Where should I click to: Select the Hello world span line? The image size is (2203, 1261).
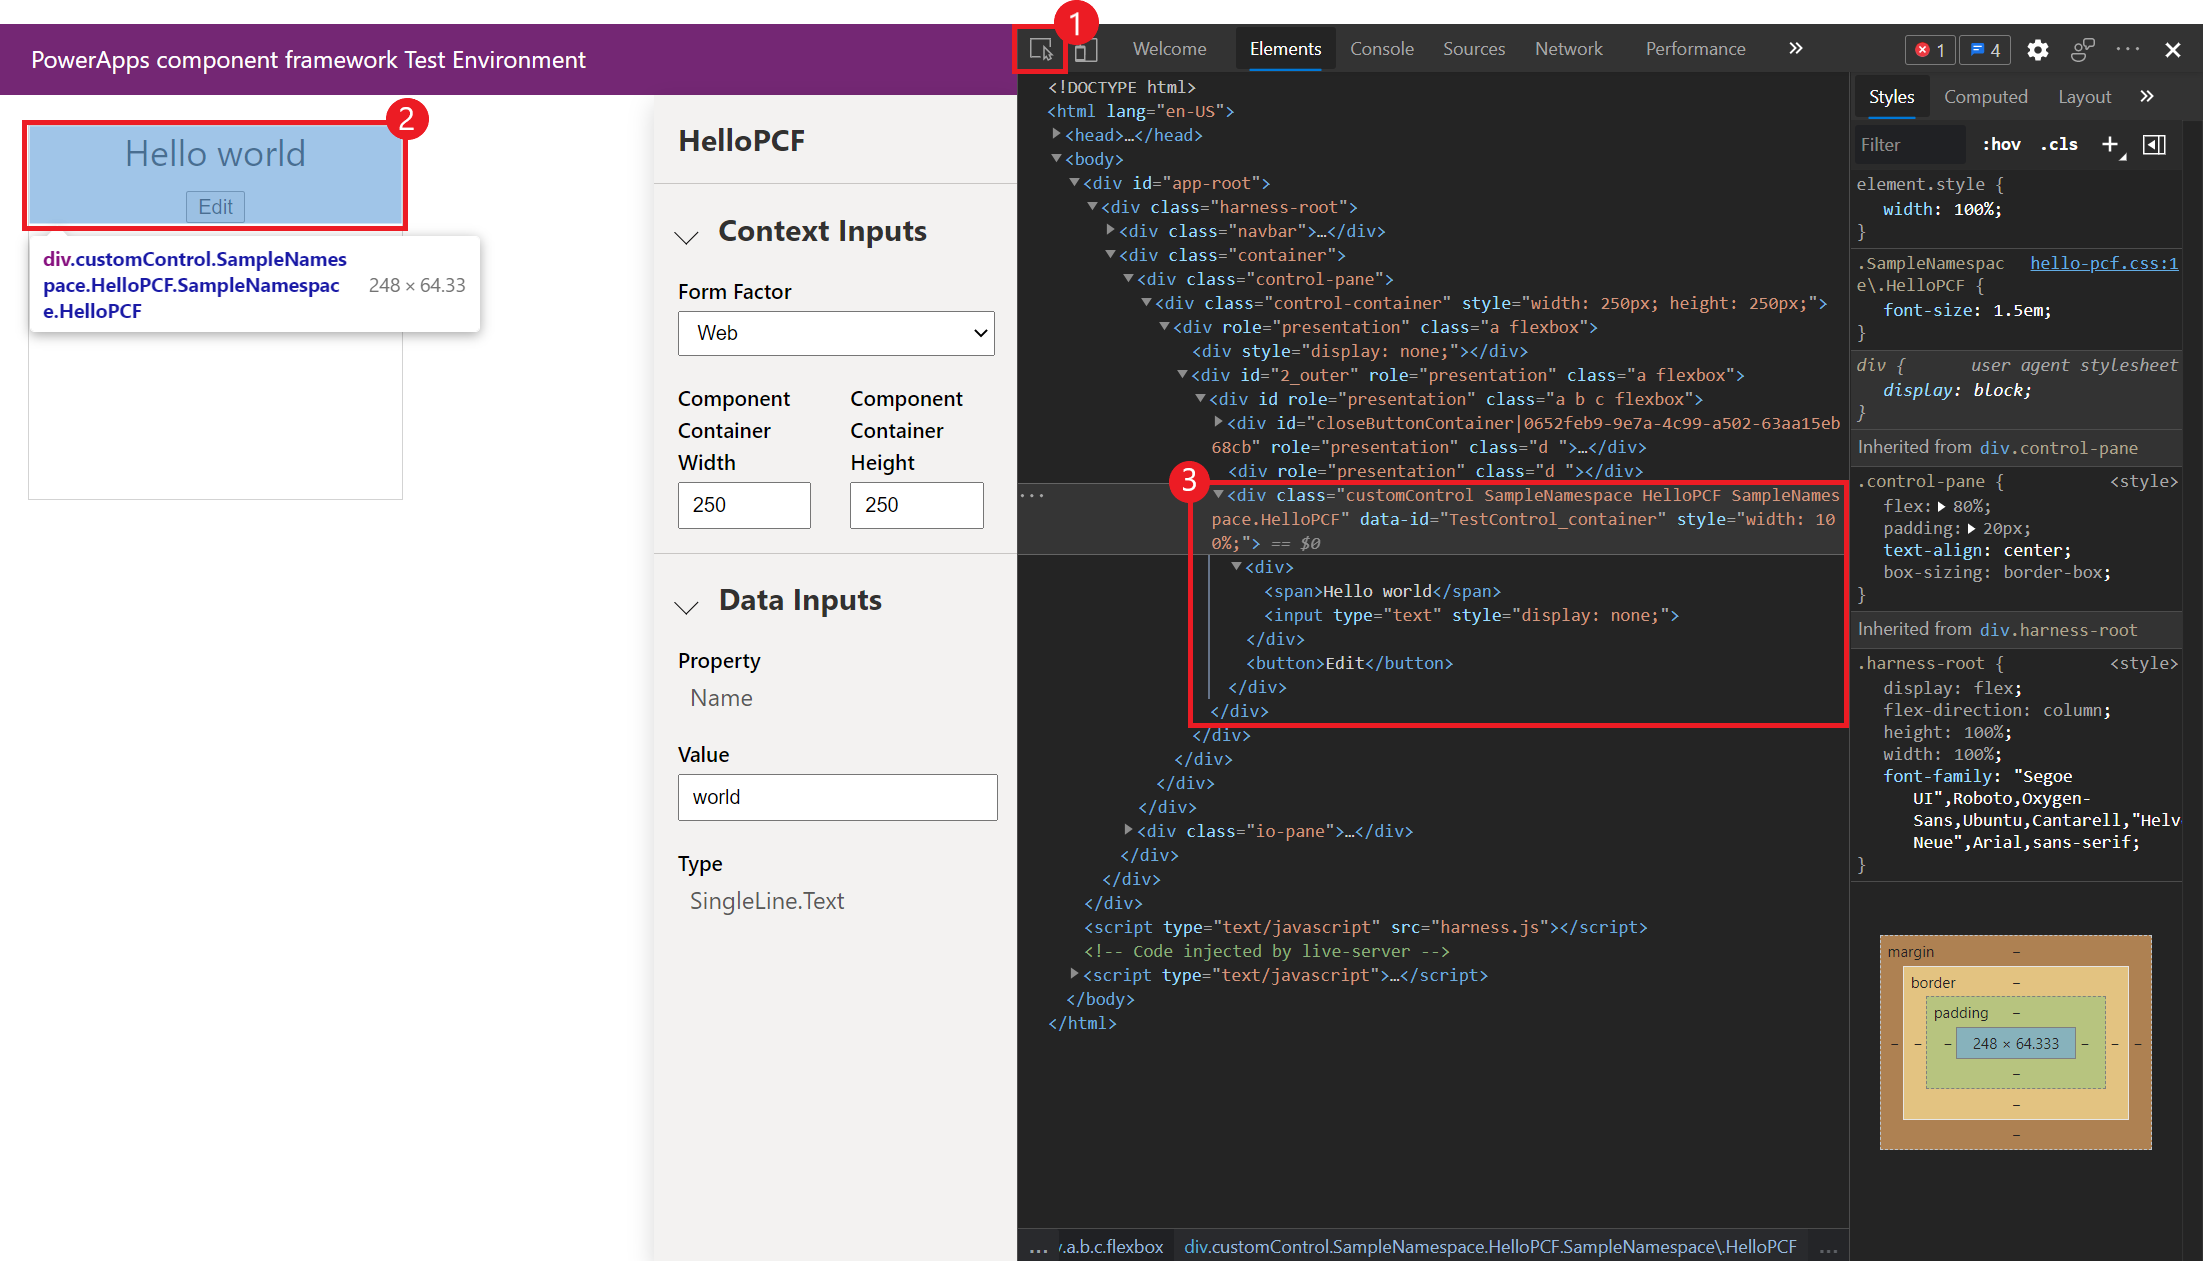coord(1382,591)
